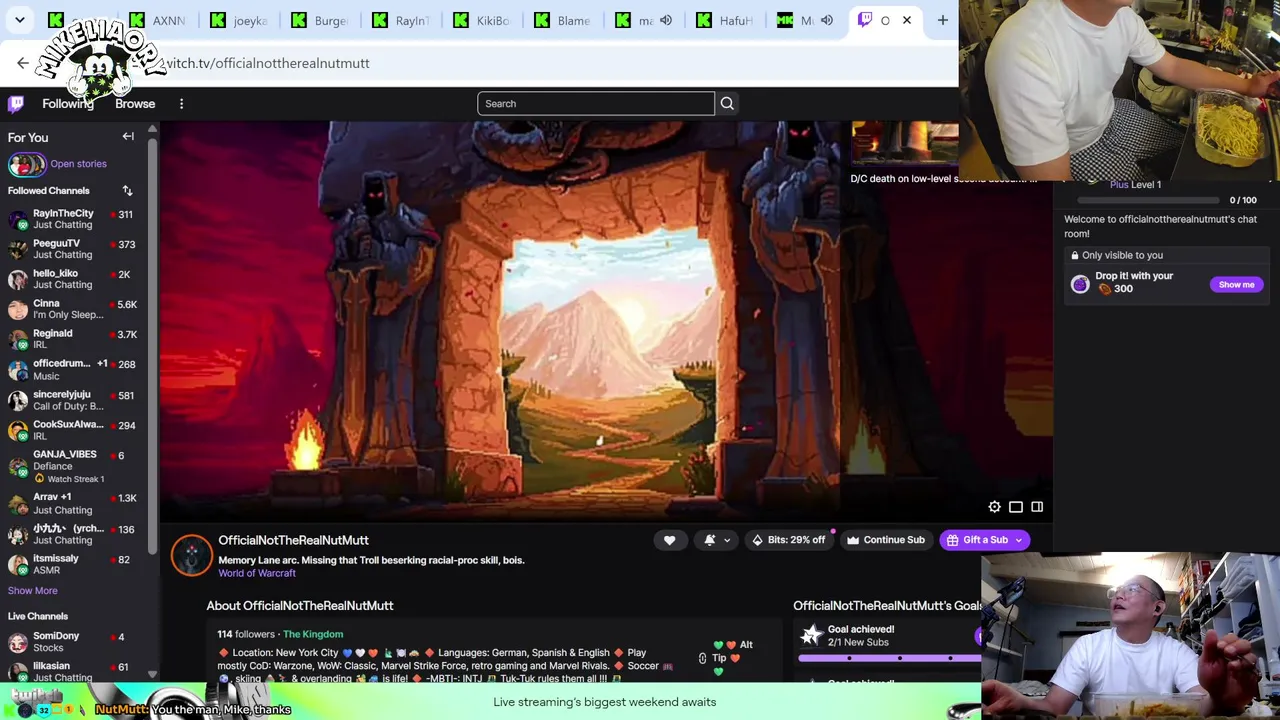This screenshot has height=720, width=1280.
Task: Switch to the AXNN browser tab
Action: [x=158, y=20]
